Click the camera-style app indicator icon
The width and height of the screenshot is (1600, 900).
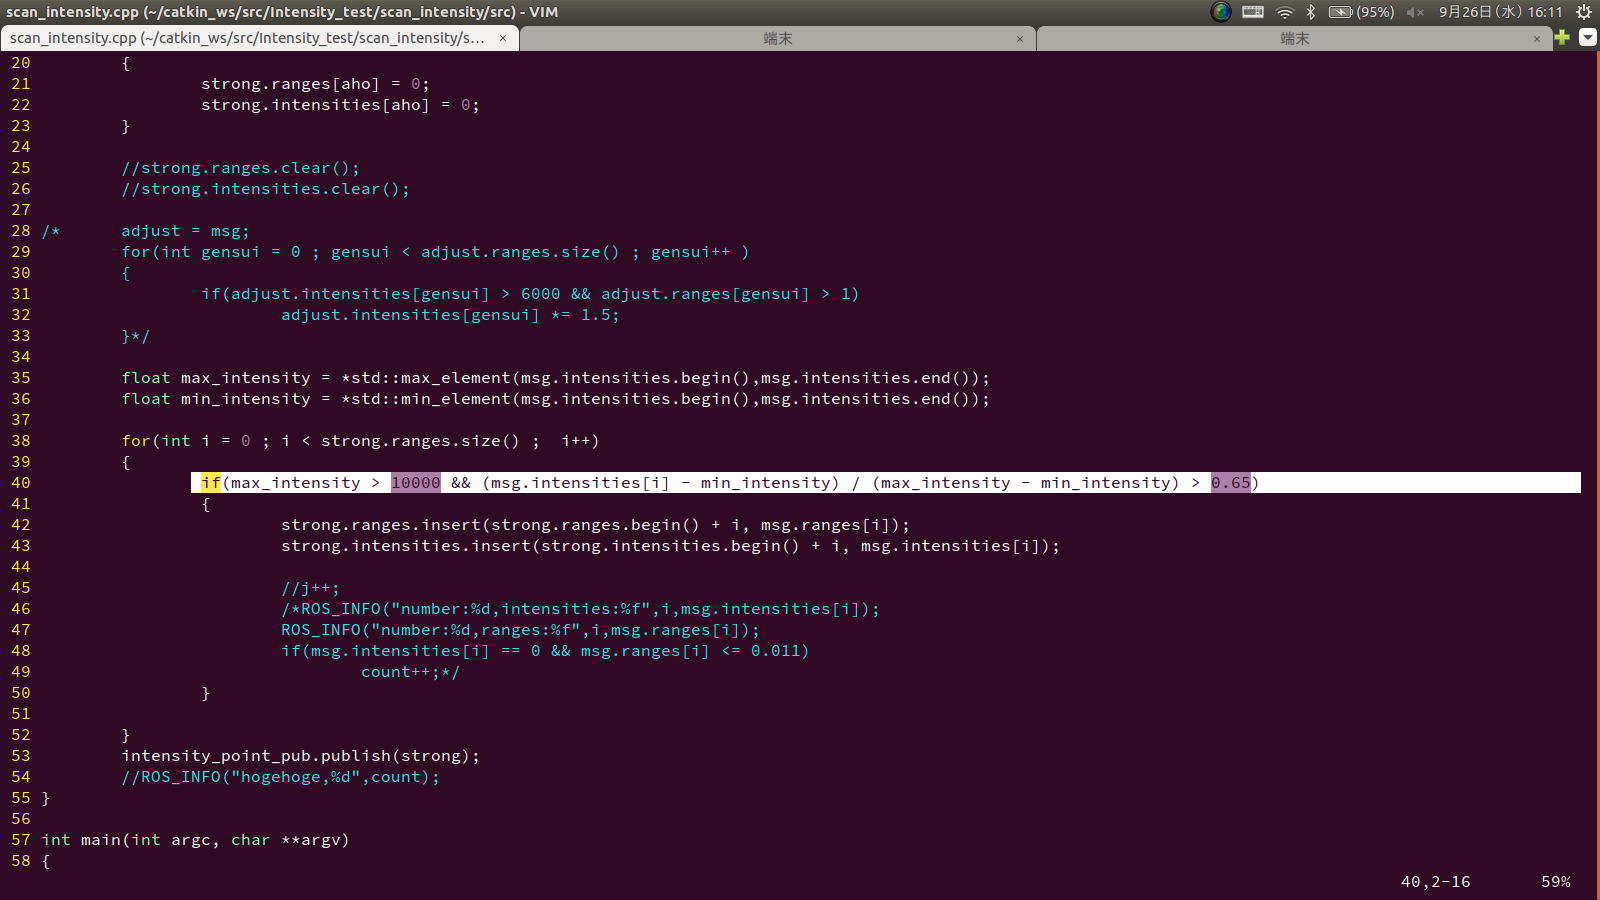[x=1221, y=12]
